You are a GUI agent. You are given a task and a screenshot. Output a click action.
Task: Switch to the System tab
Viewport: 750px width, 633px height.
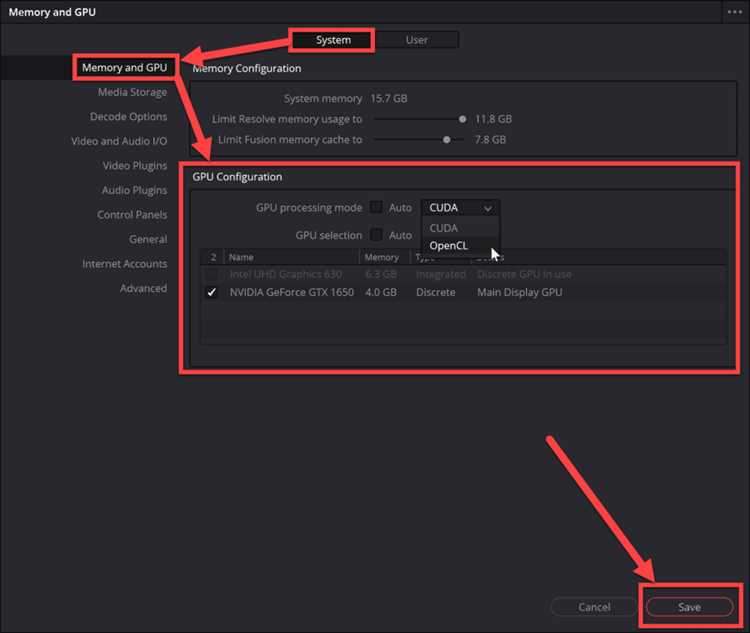click(x=332, y=40)
